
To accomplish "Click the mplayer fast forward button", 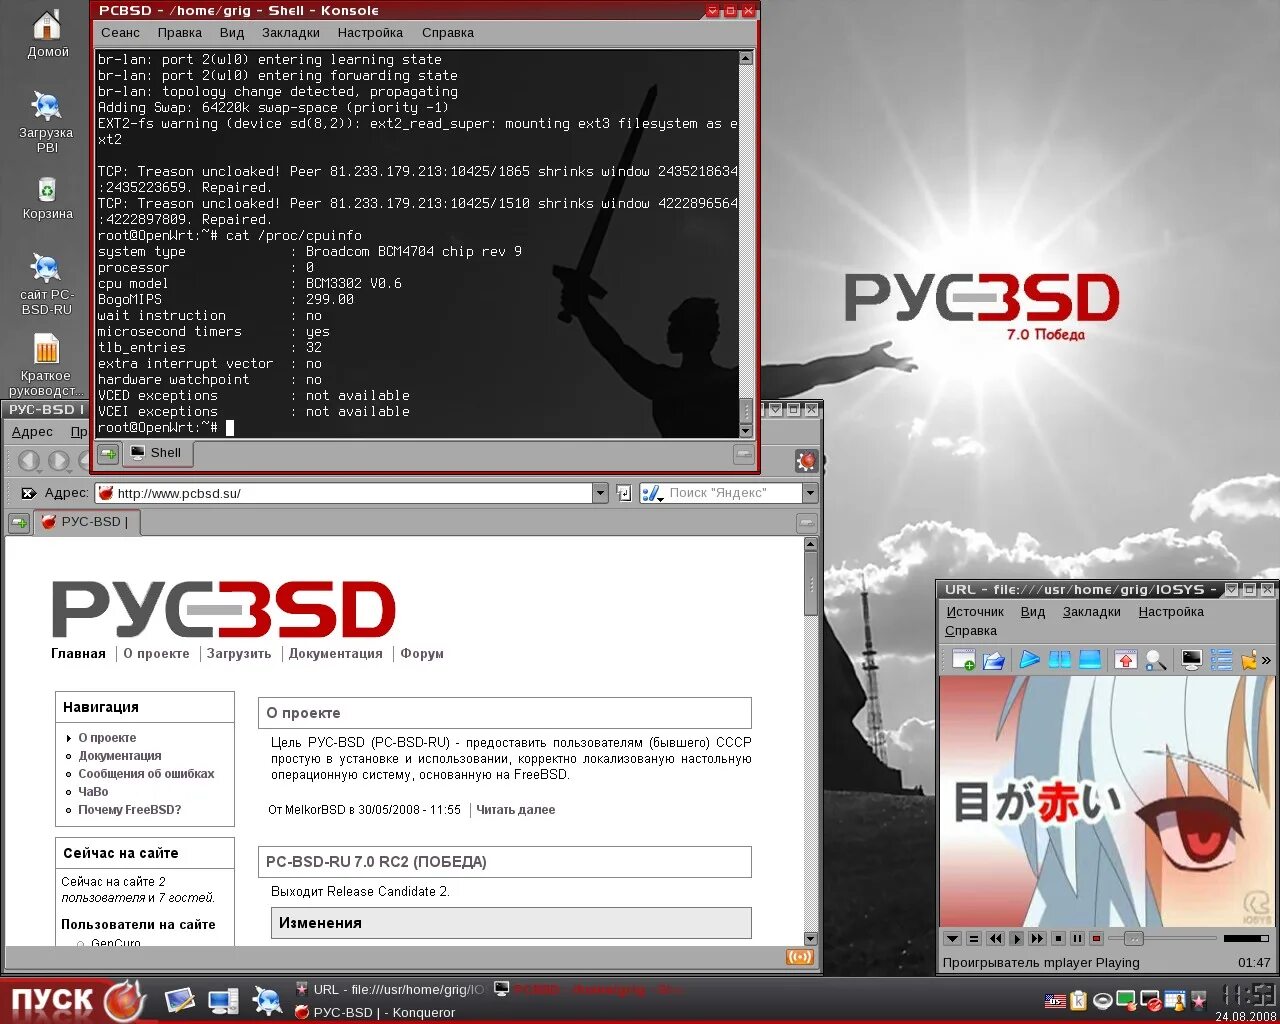I will pyautogui.click(x=1037, y=939).
